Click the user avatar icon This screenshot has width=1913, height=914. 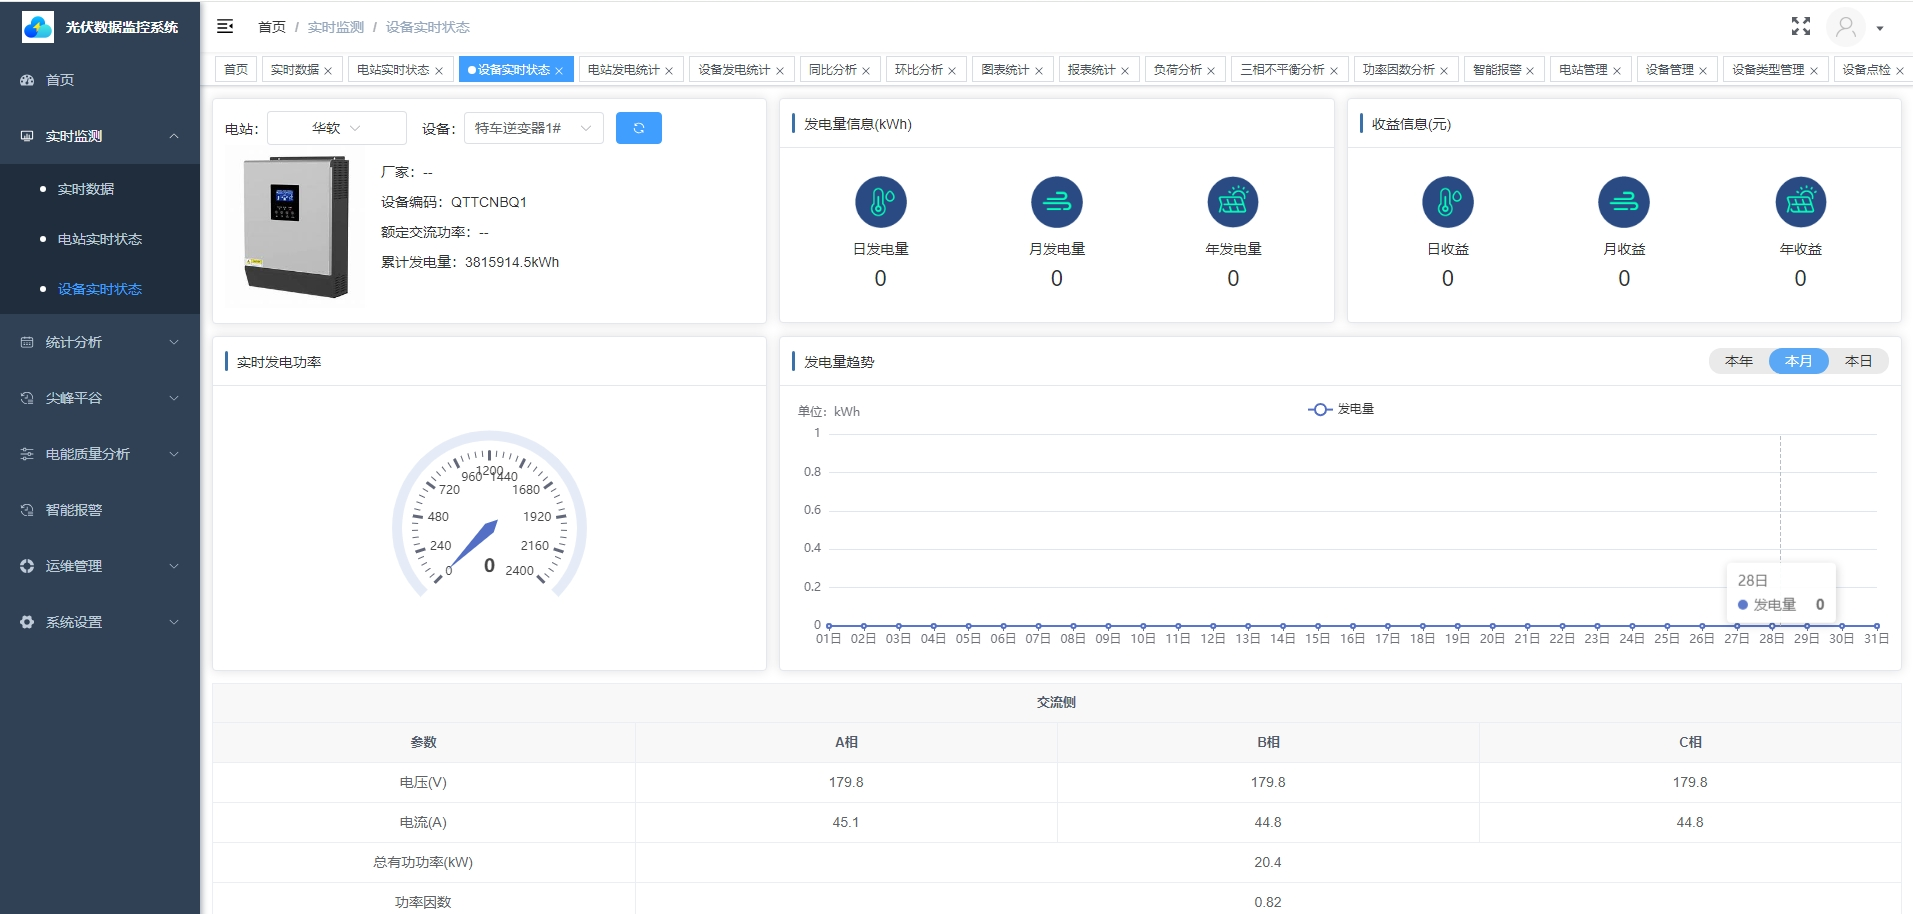(1845, 27)
